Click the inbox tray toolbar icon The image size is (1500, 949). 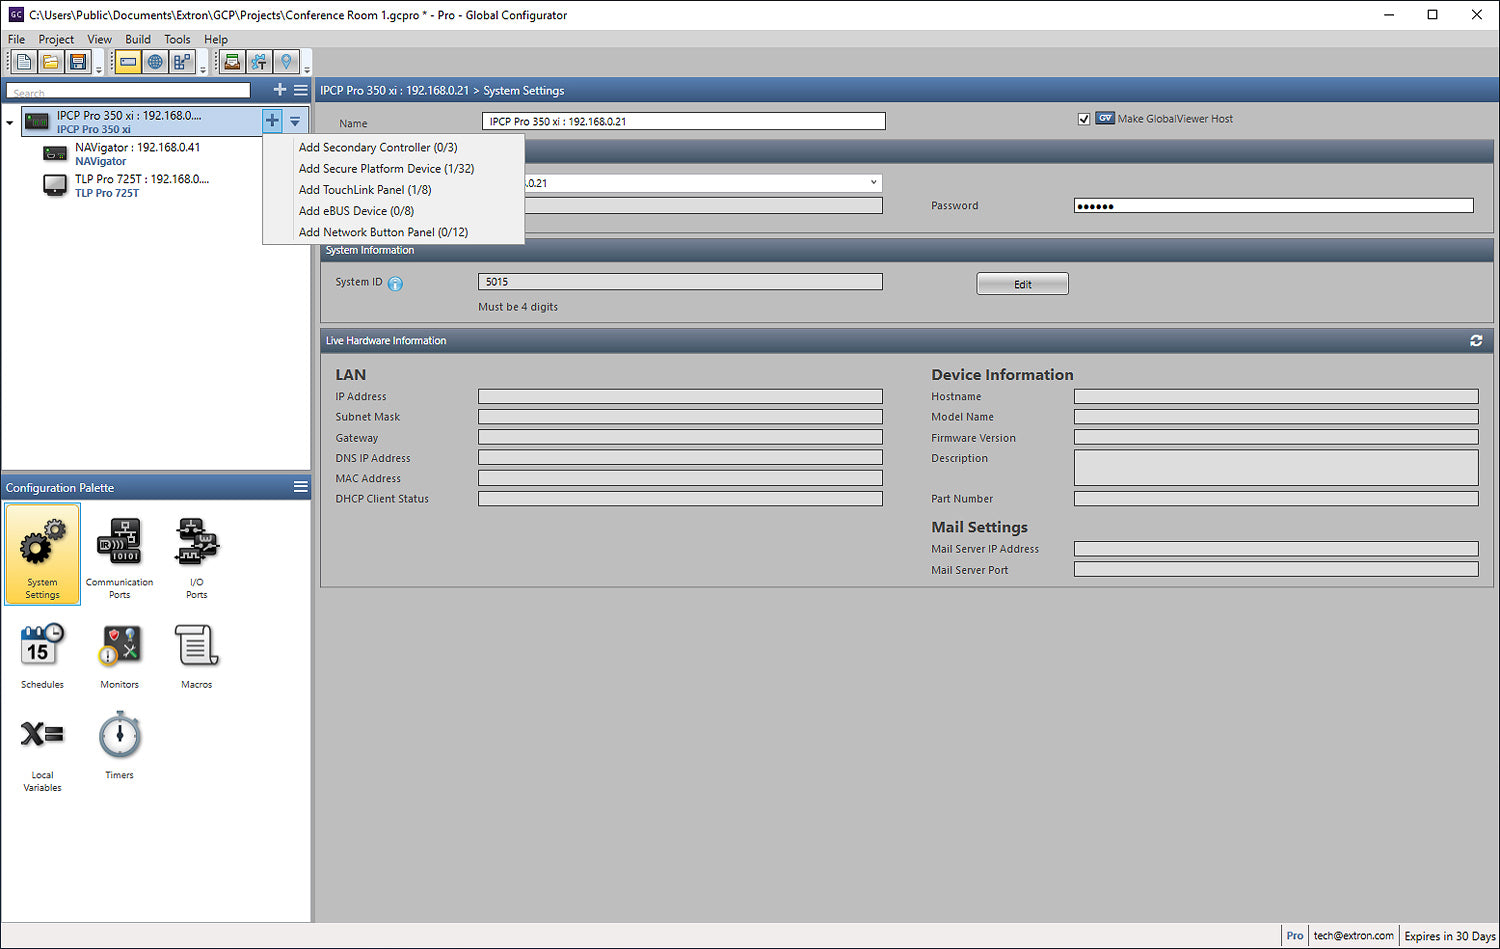tap(232, 62)
